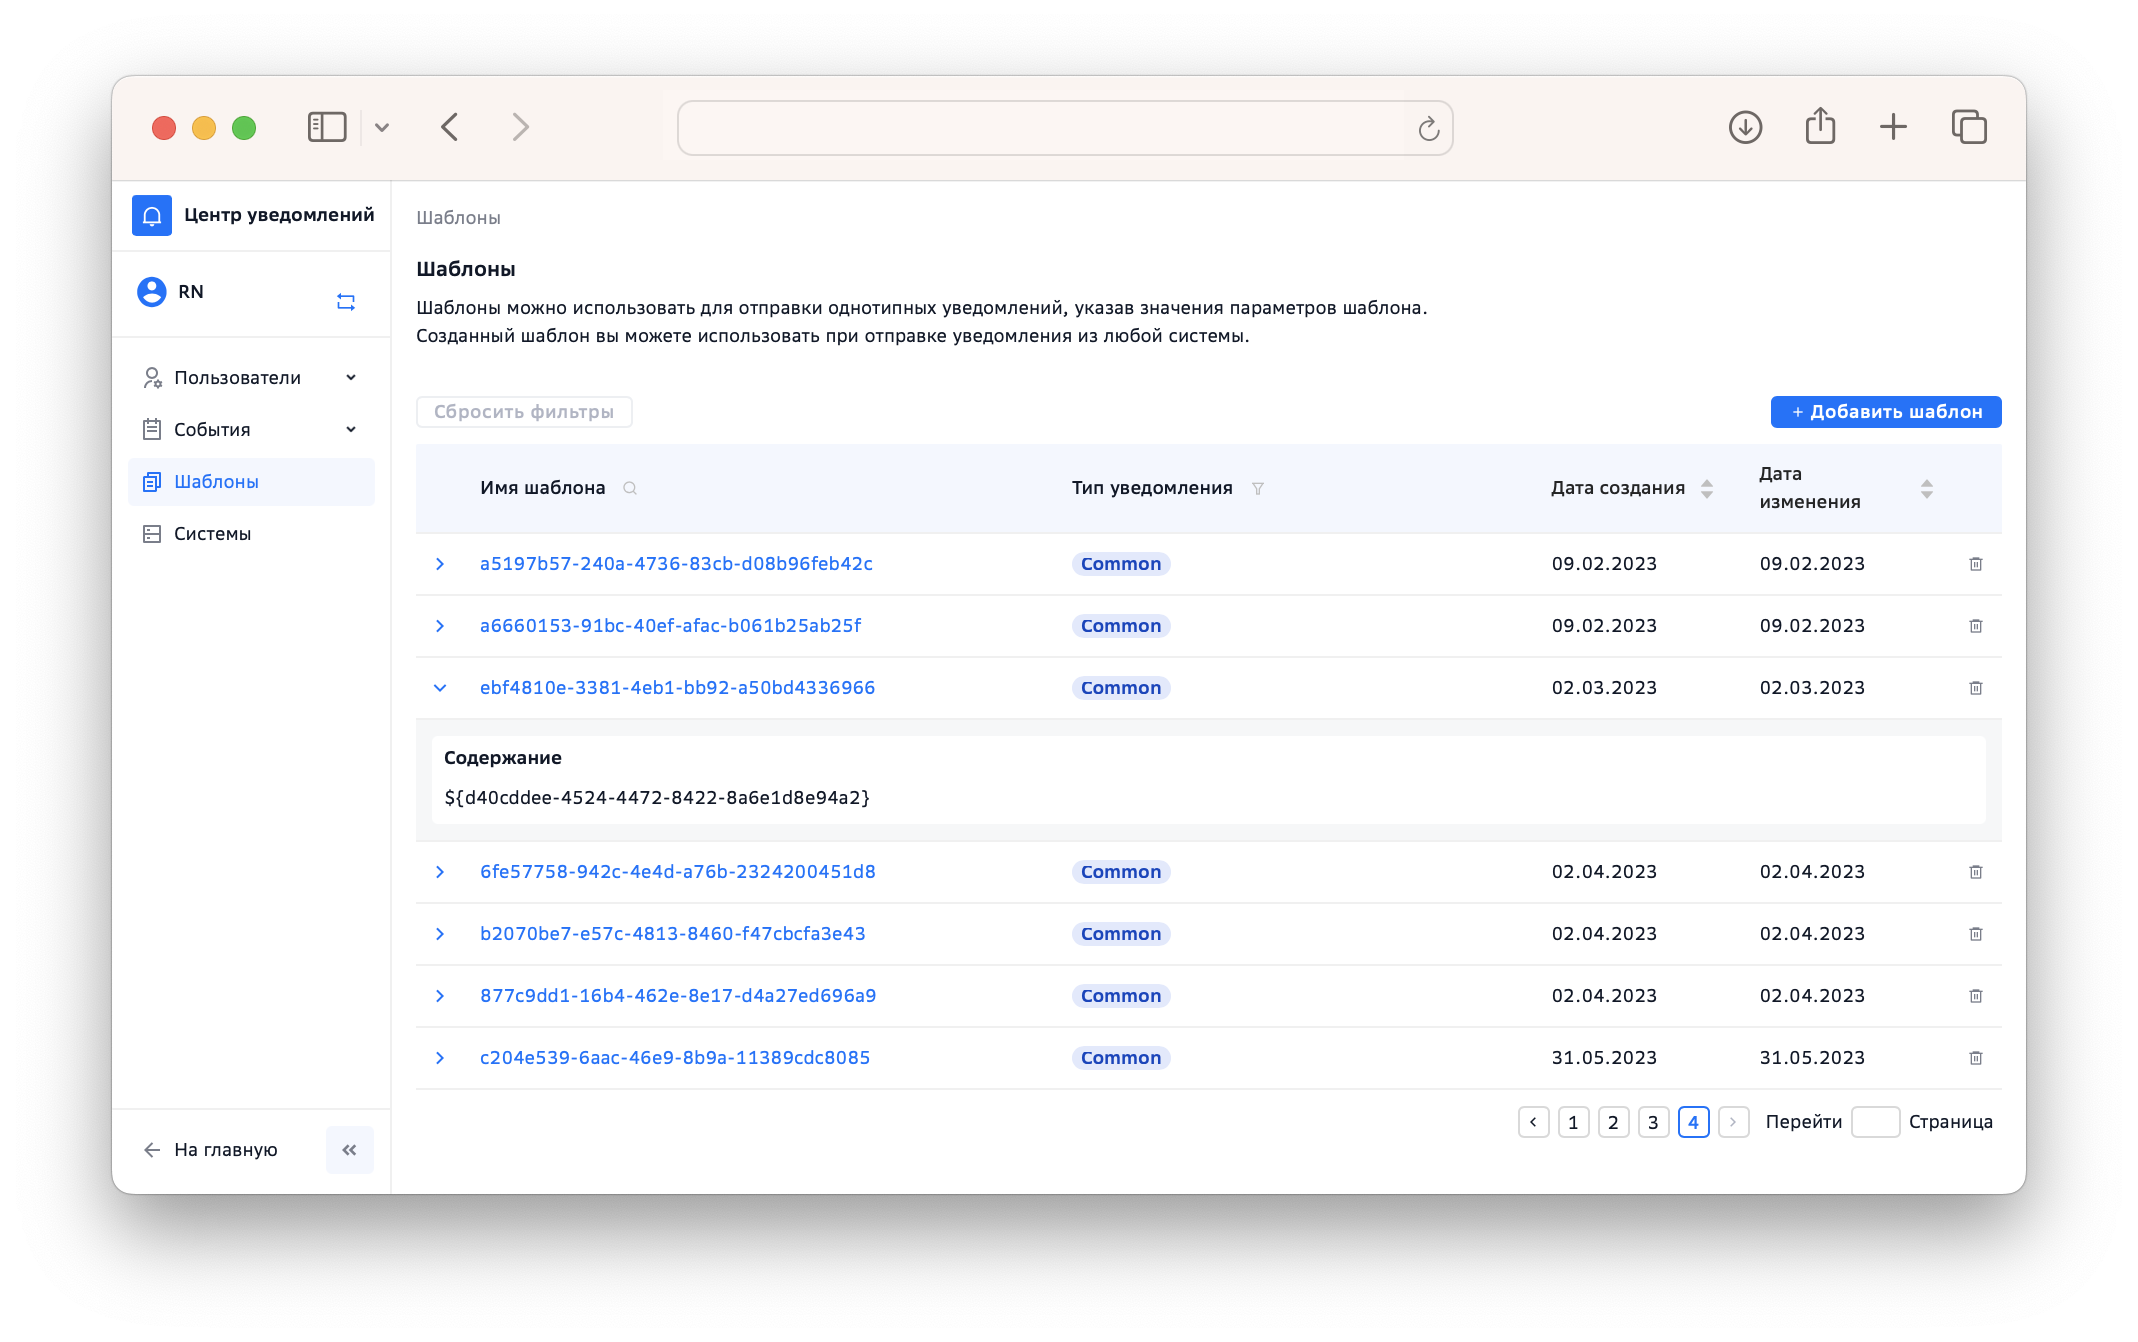Toggle the browser sidebar panel icon
Viewport: 2138px width, 1342px height.
[327, 127]
